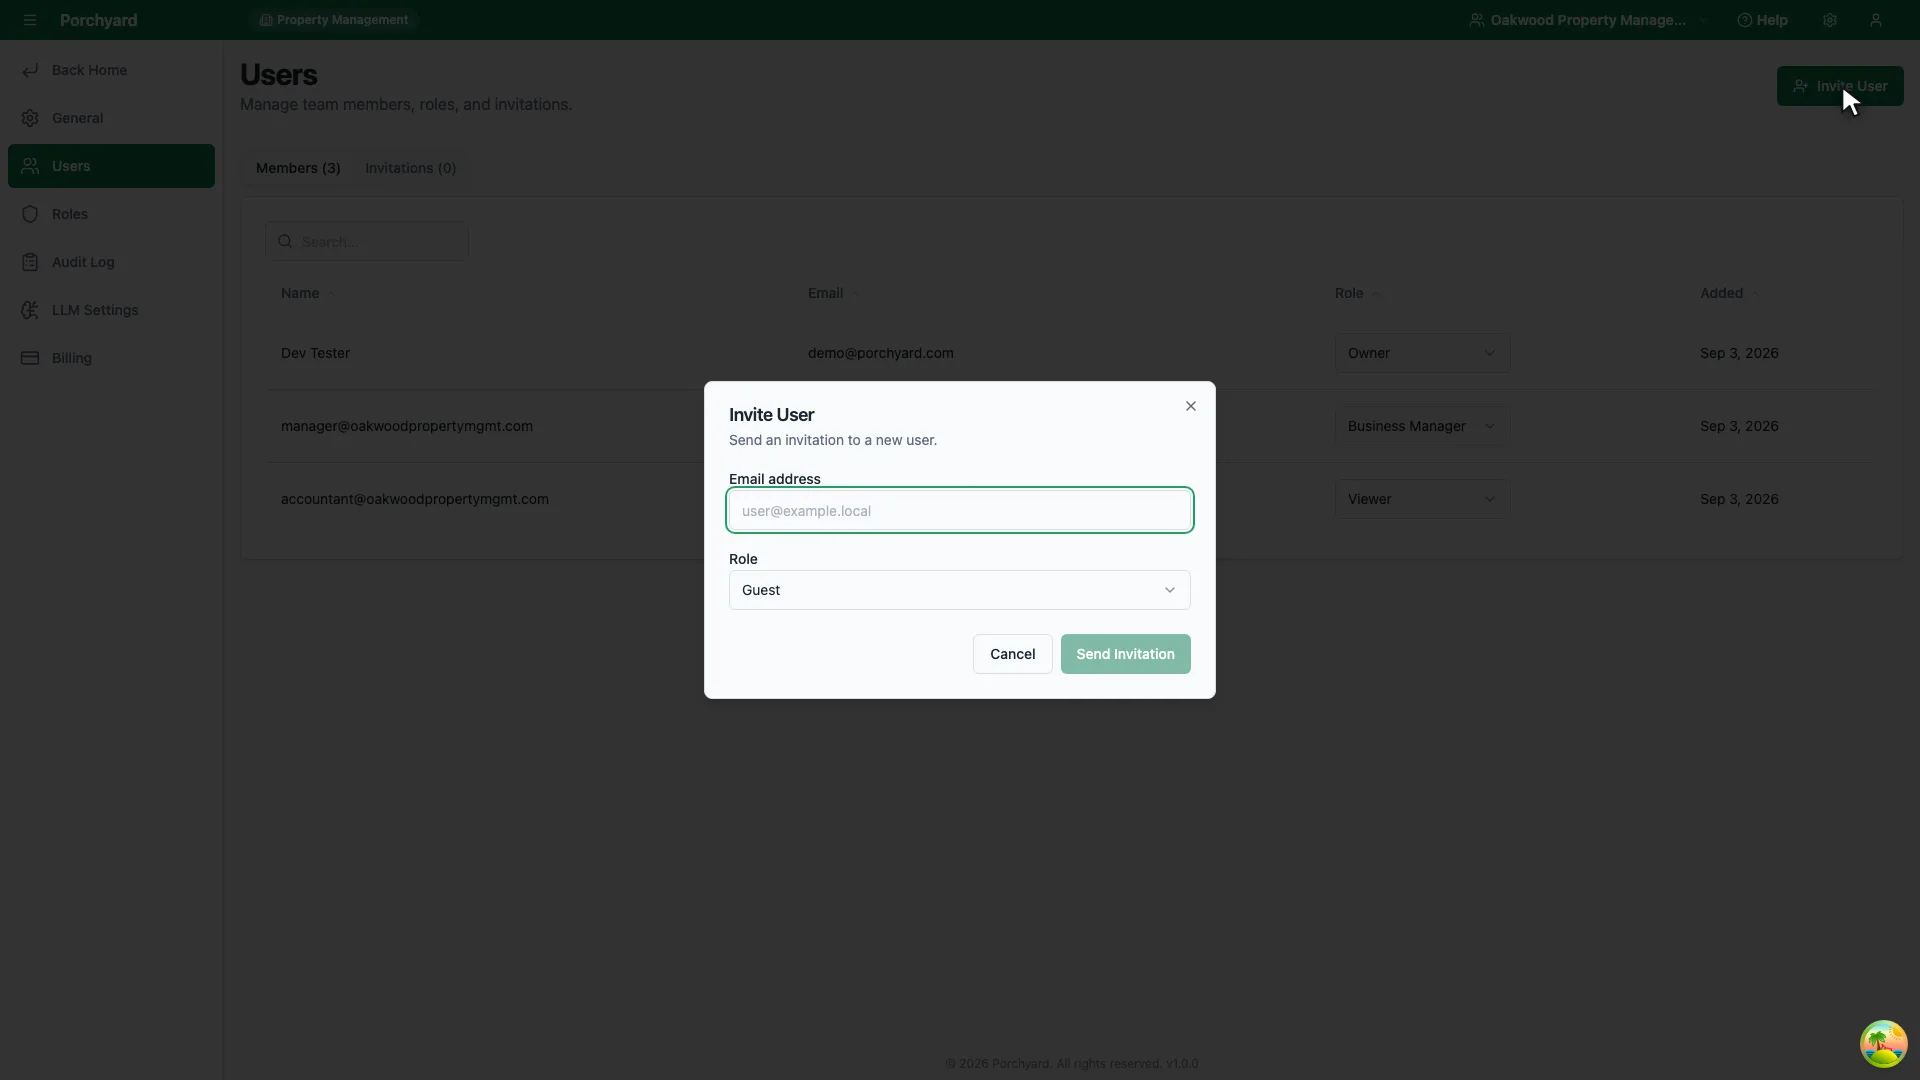The height and width of the screenshot is (1080, 1920).
Task: Switch to Invitations (0) tab
Action: tap(410, 168)
